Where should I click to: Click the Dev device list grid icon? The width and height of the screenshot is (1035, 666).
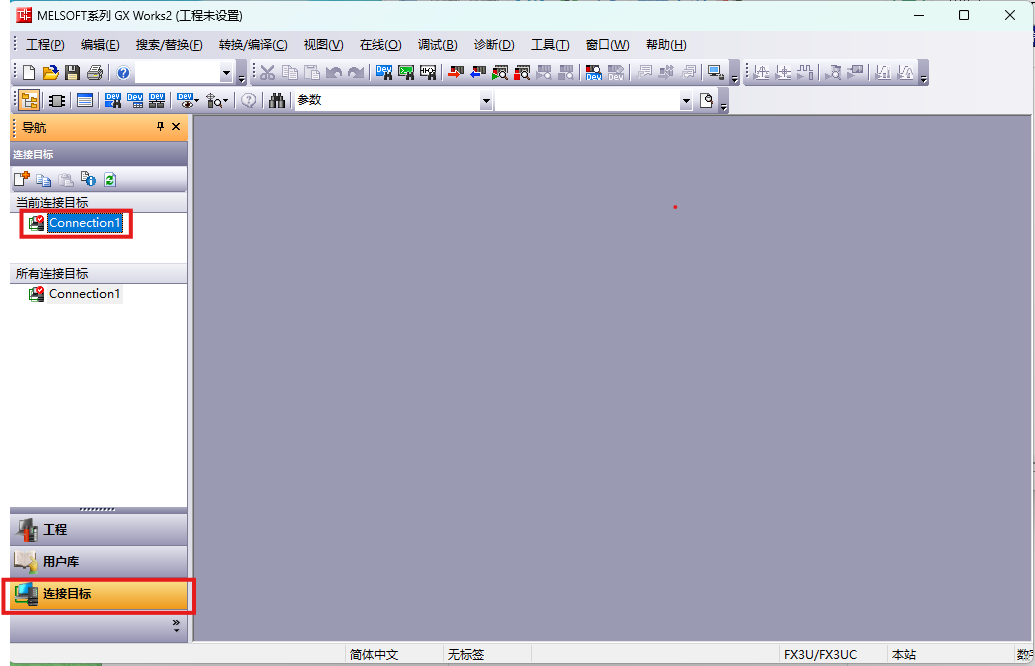(135, 100)
